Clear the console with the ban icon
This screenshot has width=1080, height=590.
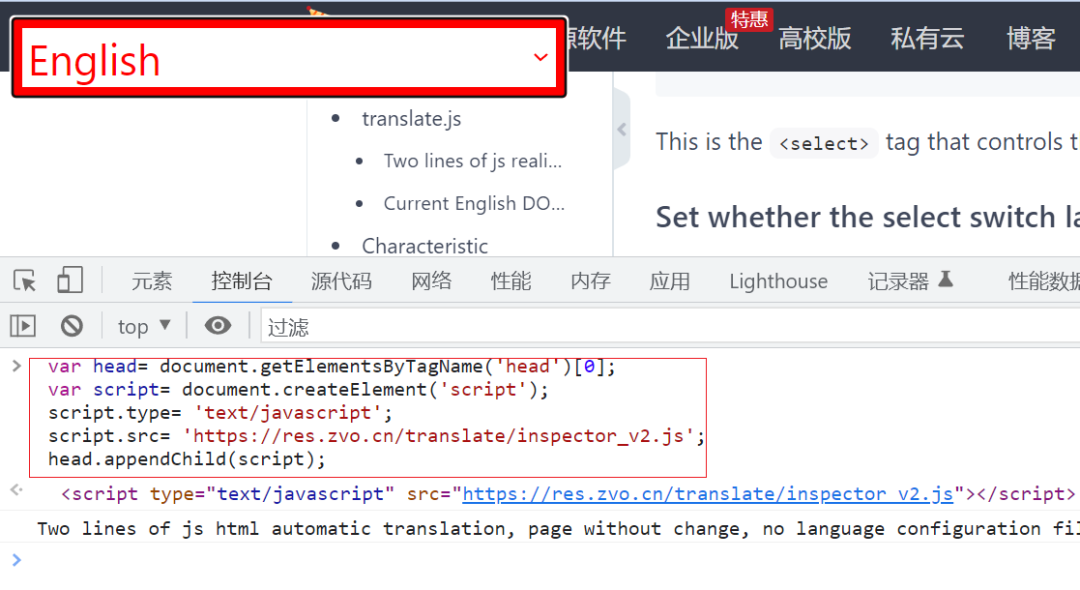[72, 326]
